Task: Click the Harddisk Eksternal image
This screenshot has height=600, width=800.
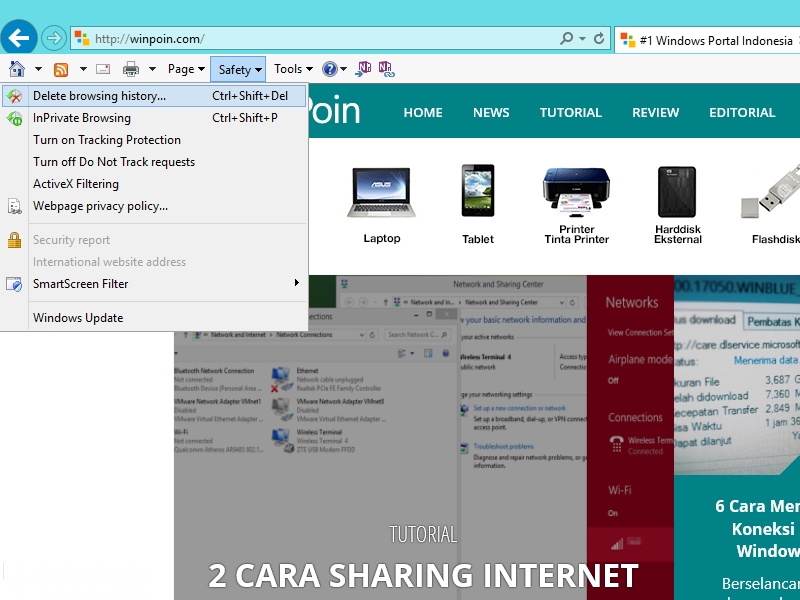Action: [677, 192]
